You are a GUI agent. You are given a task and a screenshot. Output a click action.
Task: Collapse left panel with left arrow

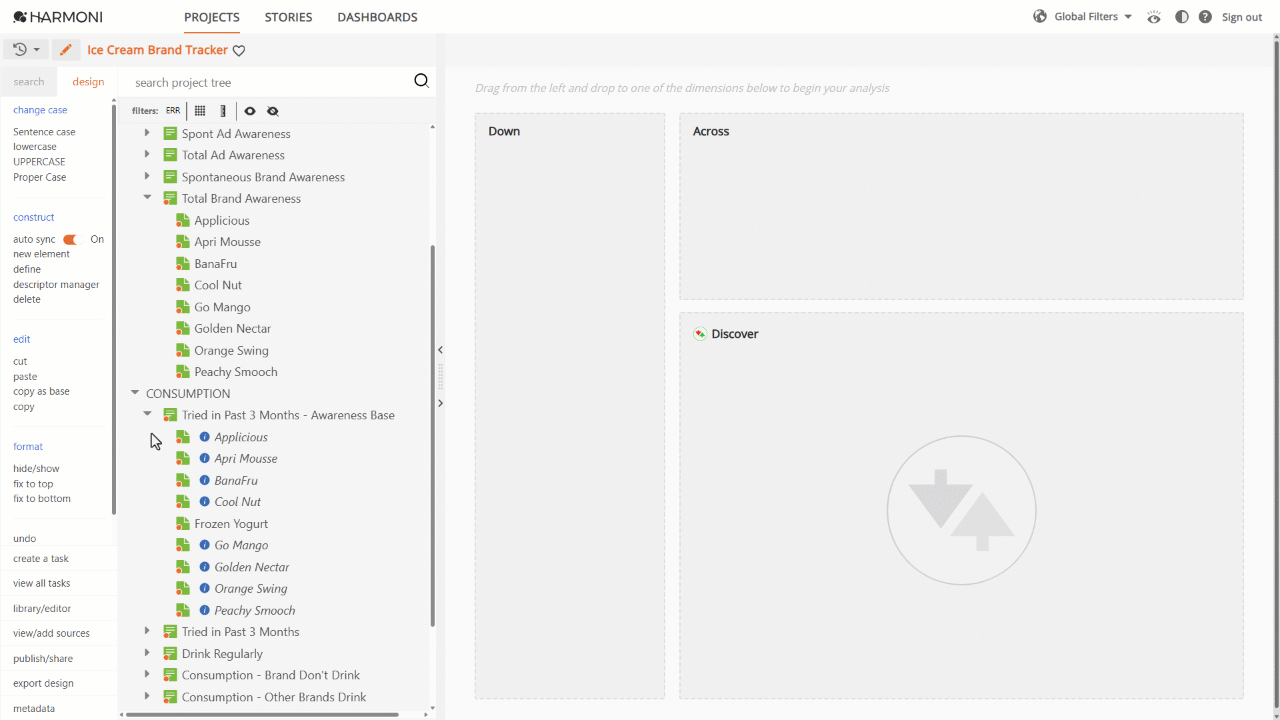[x=440, y=350]
